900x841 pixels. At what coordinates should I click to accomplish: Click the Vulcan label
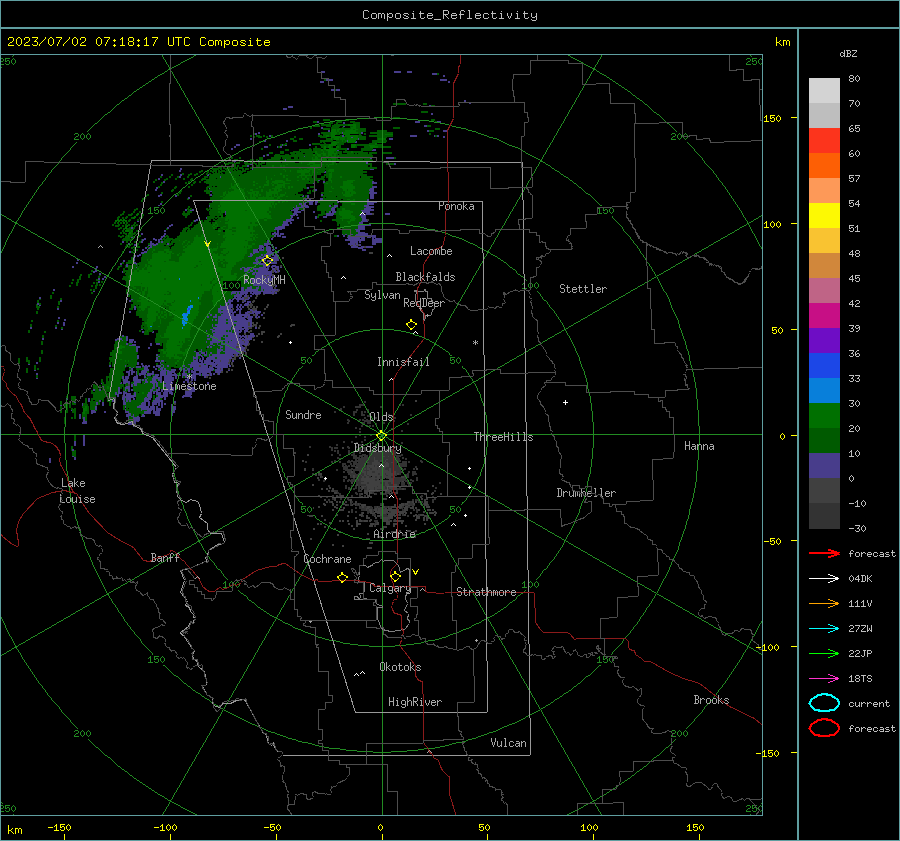[508, 743]
